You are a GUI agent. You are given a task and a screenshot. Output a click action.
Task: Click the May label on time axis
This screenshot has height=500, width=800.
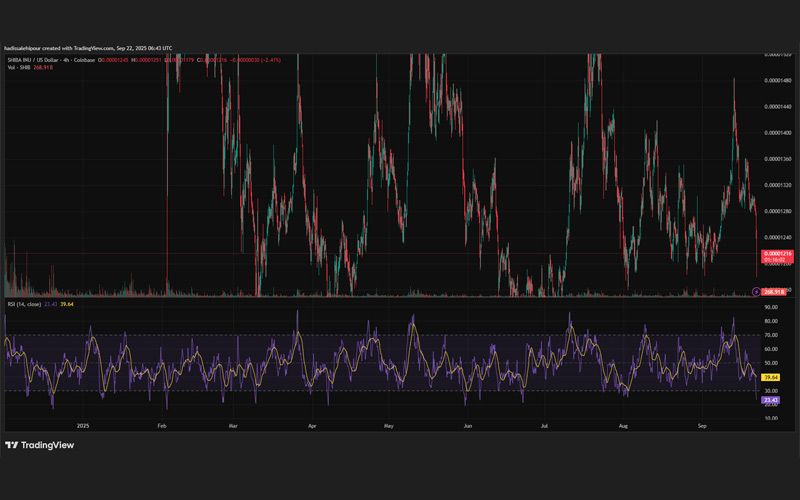(389, 426)
